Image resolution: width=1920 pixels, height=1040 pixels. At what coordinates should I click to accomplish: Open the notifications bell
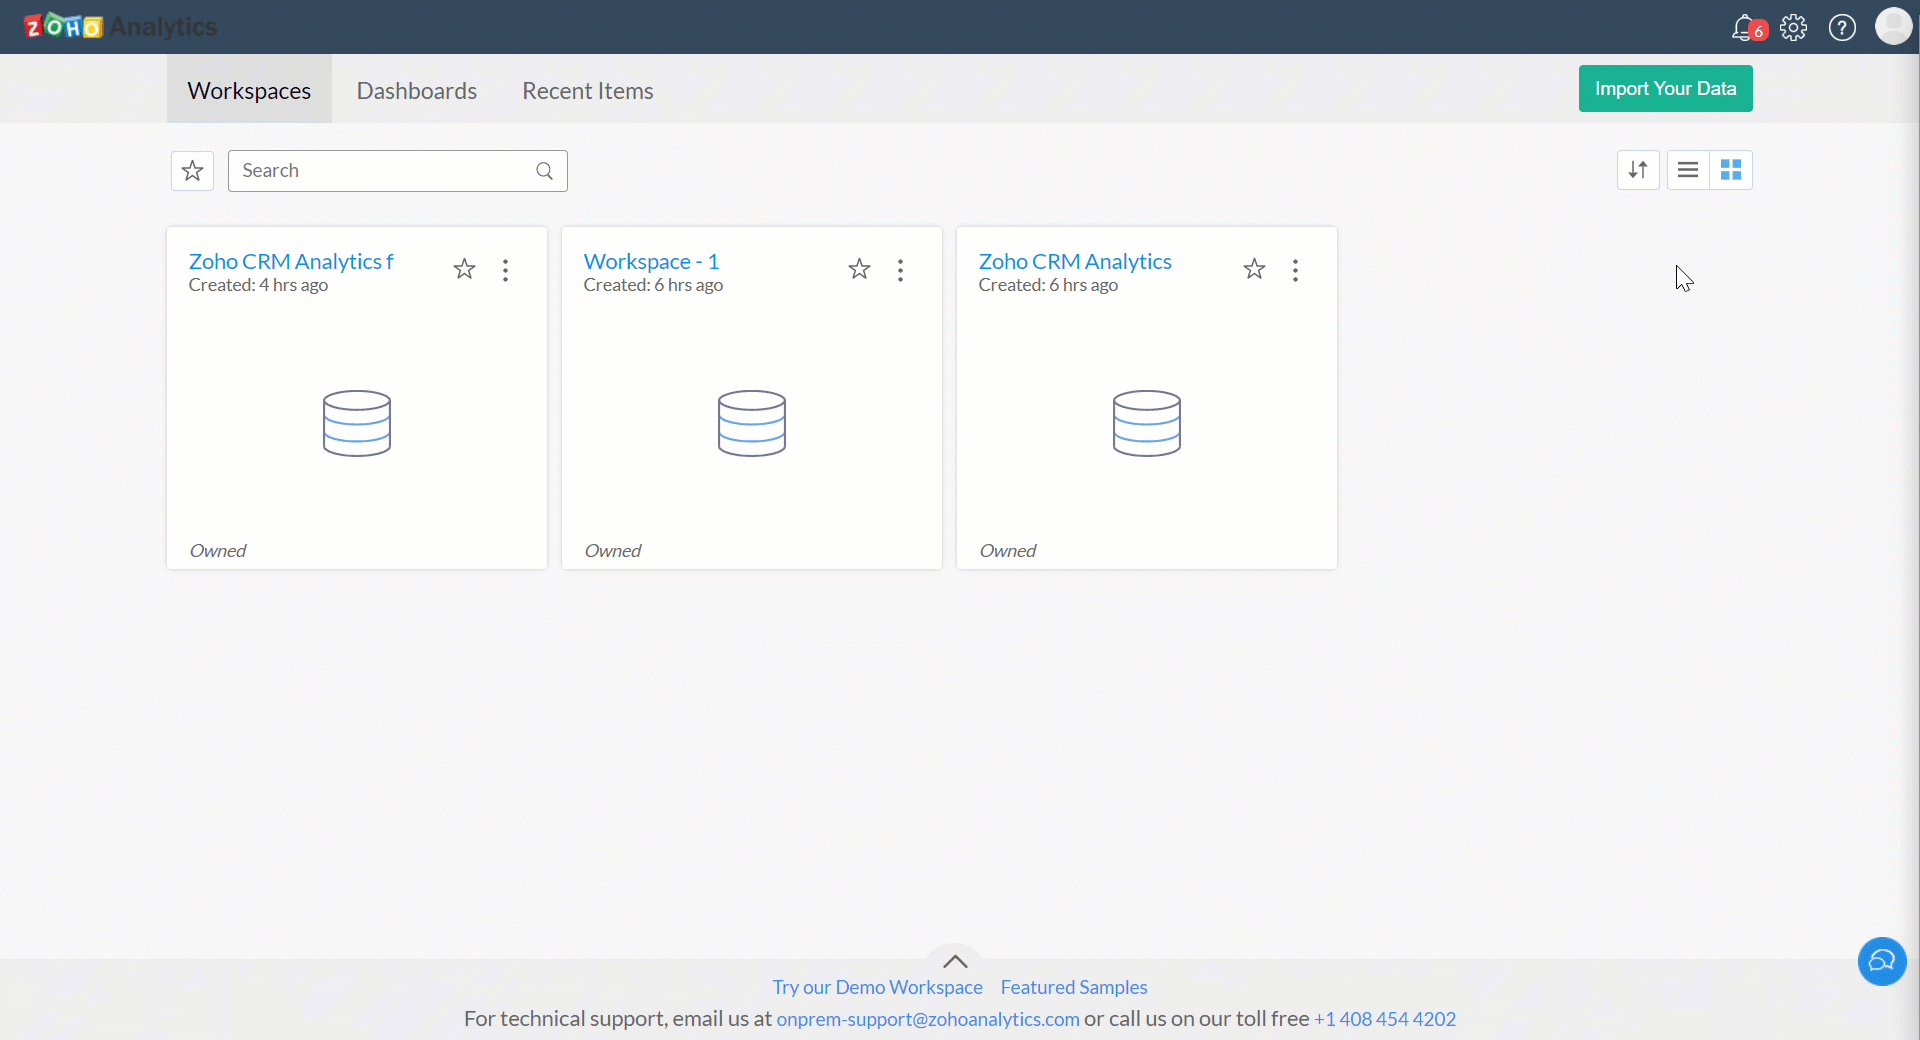coord(1745,28)
